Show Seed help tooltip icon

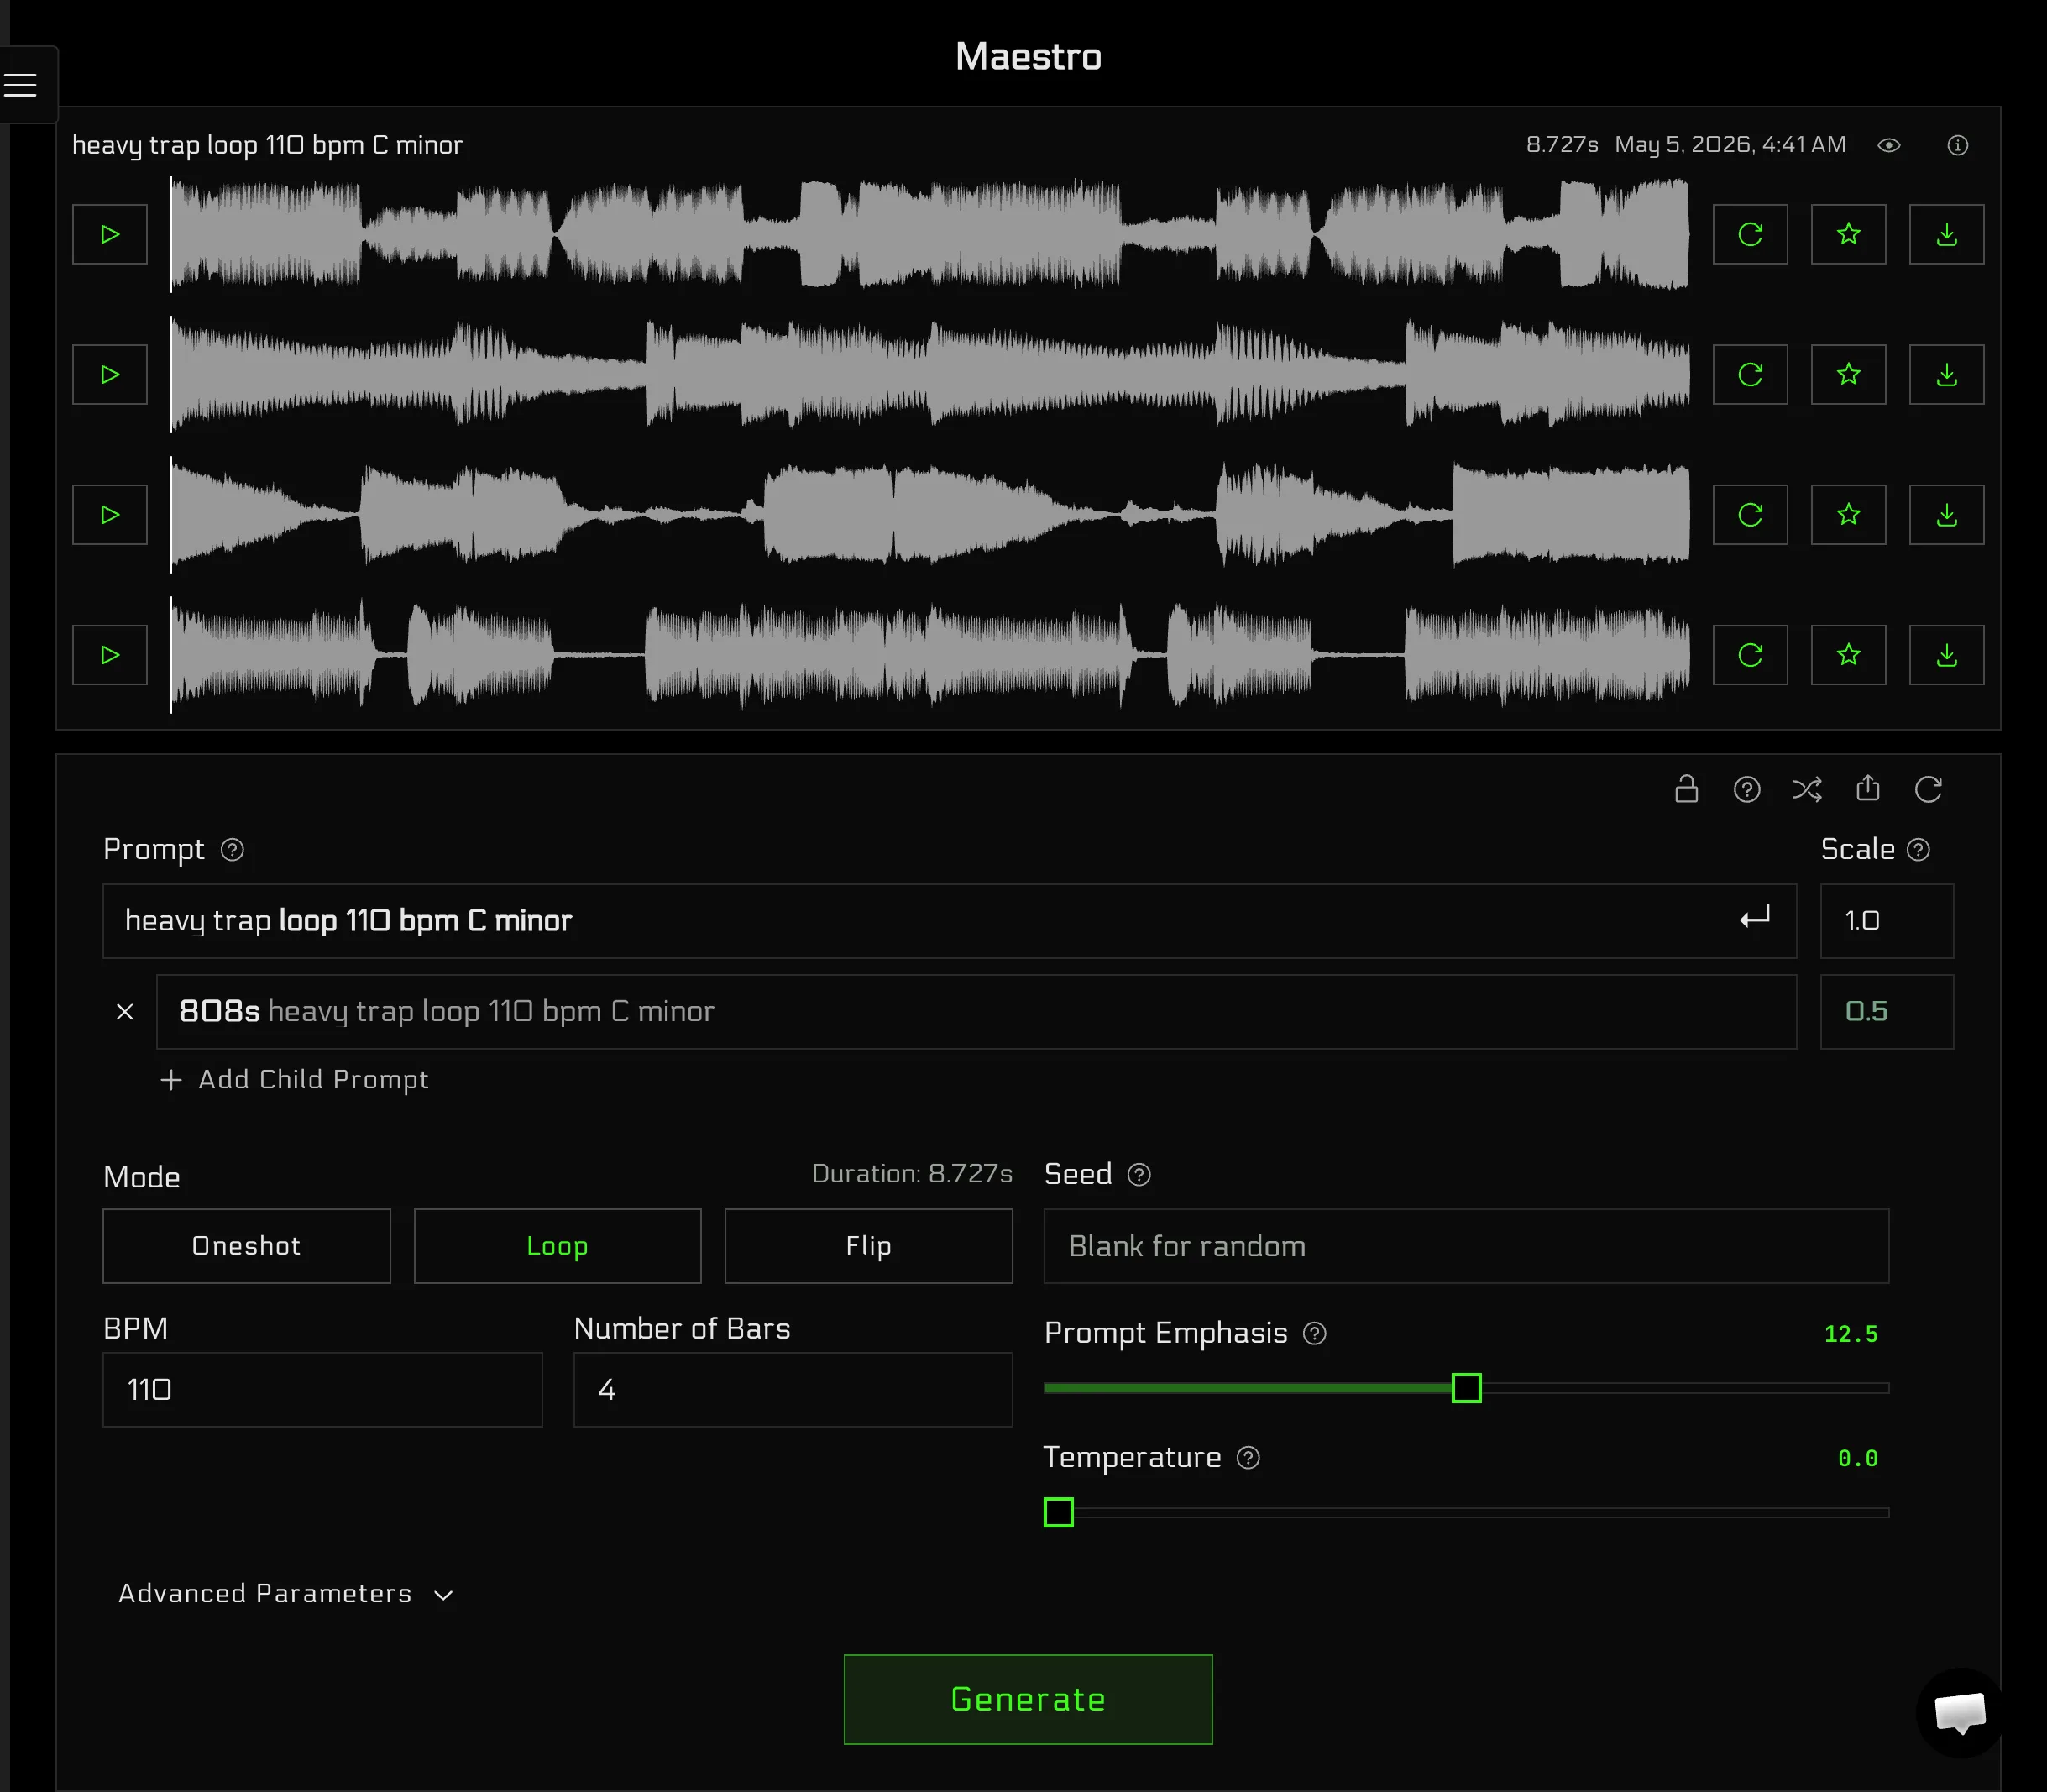[x=1138, y=1174]
